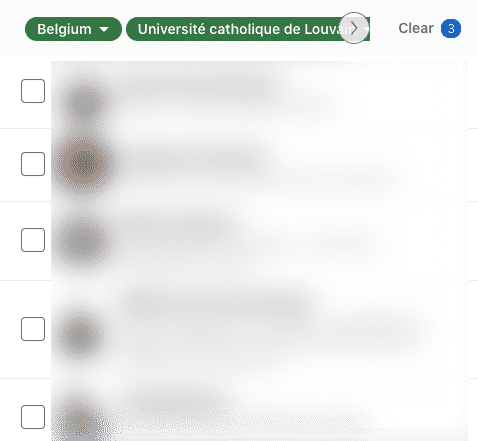Show more filters with the right chevron
This screenshot has height=441, width=478.
pos(354,28)
